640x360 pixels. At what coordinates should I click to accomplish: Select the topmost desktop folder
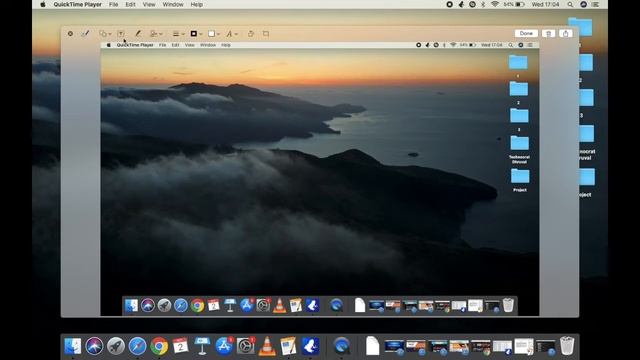[x=580, y=27]
